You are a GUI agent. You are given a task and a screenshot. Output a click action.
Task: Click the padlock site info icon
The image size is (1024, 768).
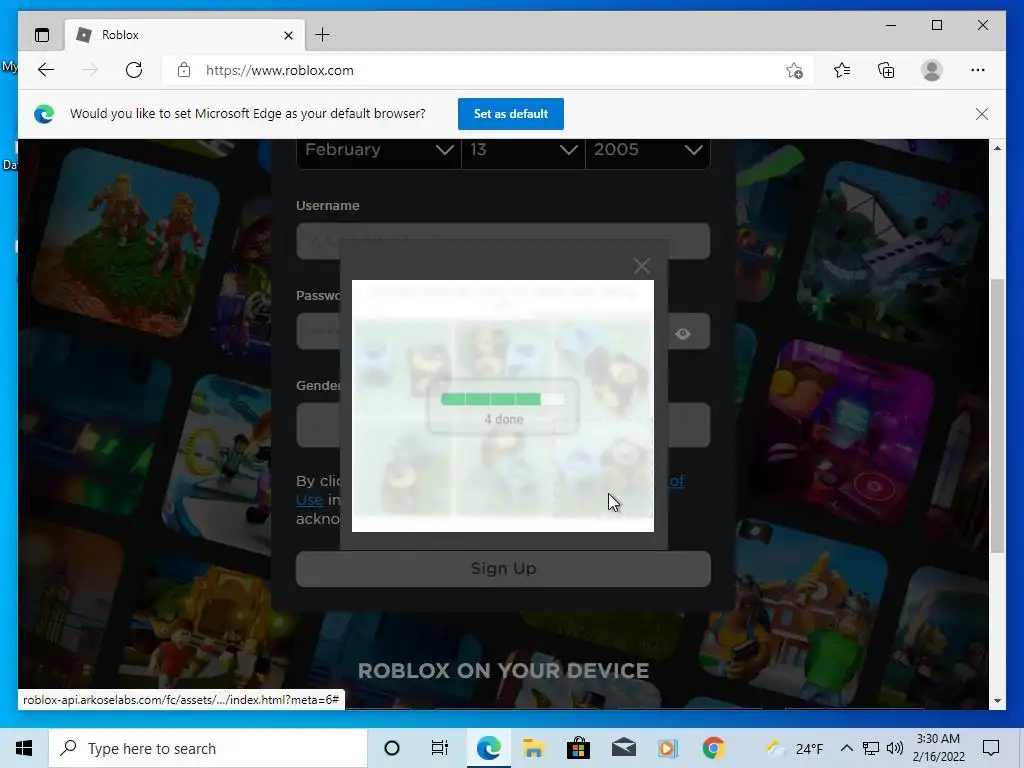(184, 70)
